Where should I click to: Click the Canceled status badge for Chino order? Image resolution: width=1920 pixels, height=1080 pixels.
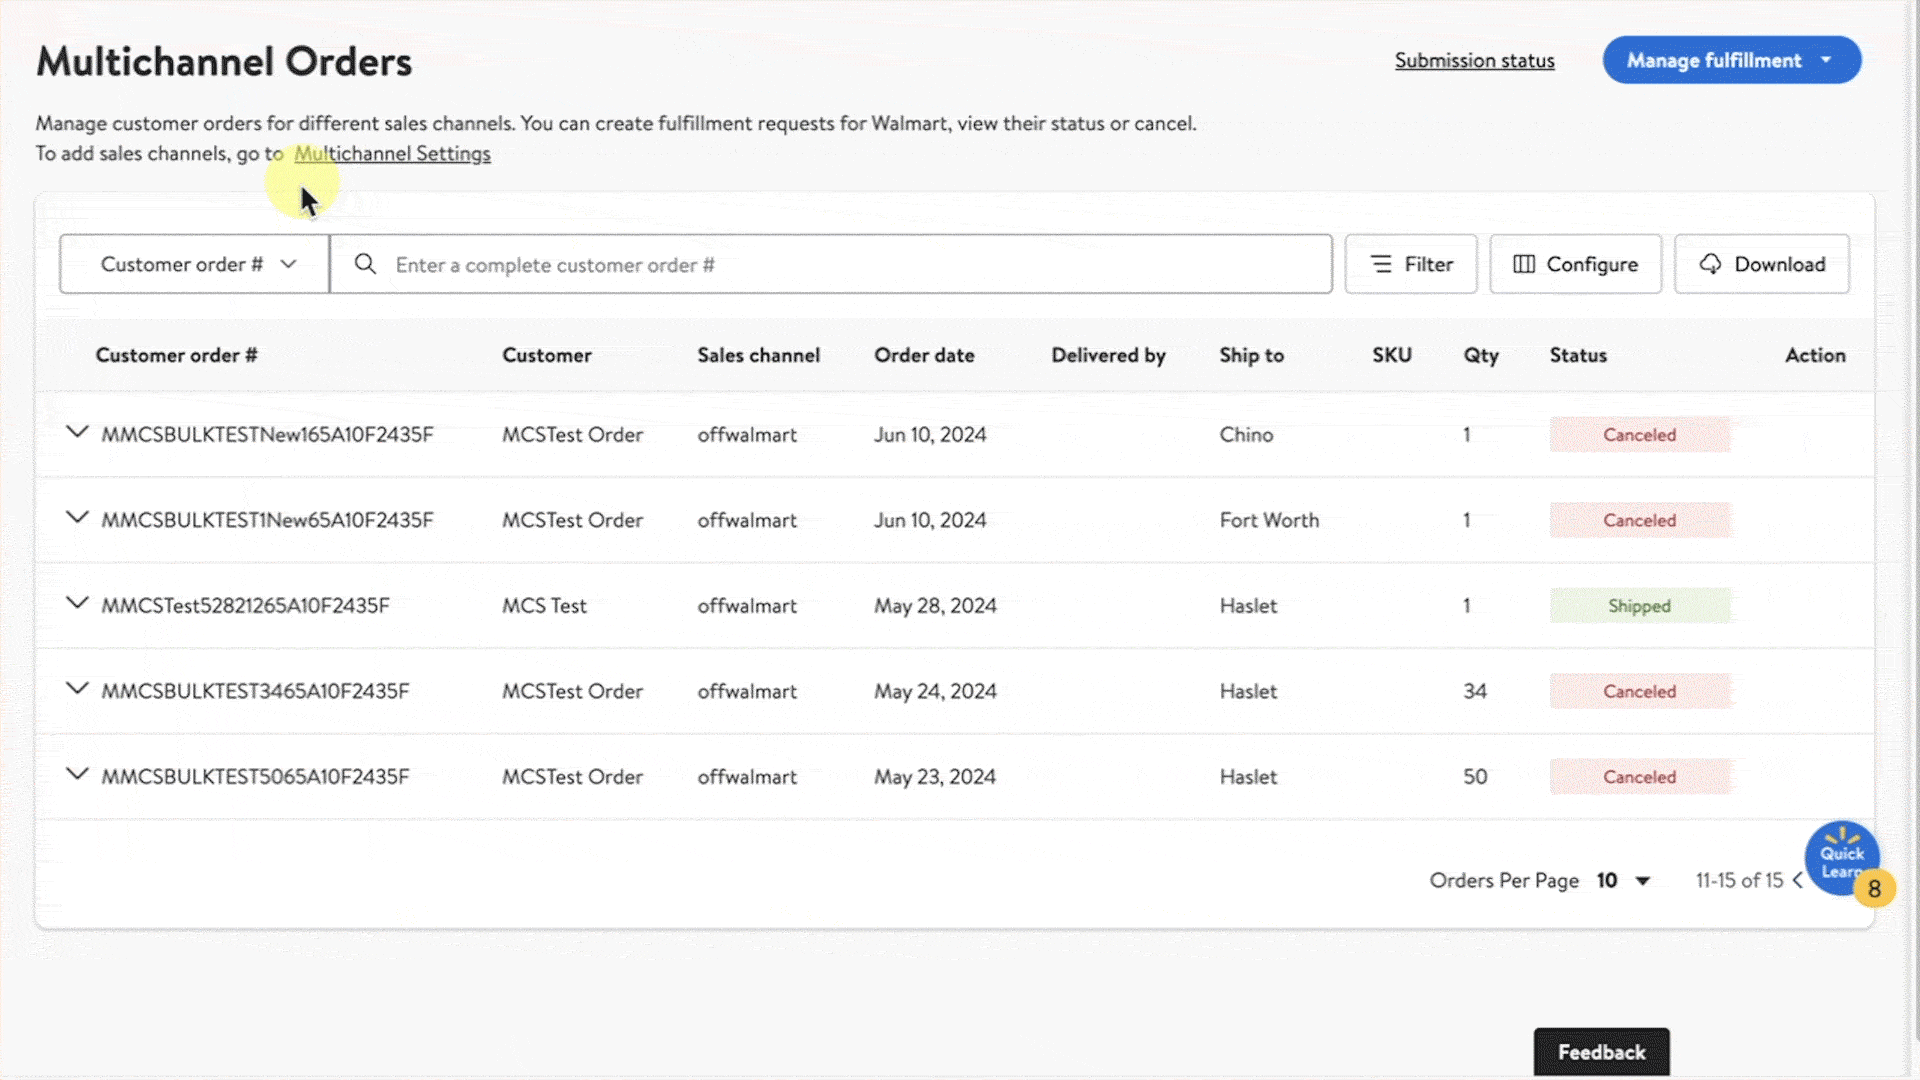click(x=1639, y=435)
